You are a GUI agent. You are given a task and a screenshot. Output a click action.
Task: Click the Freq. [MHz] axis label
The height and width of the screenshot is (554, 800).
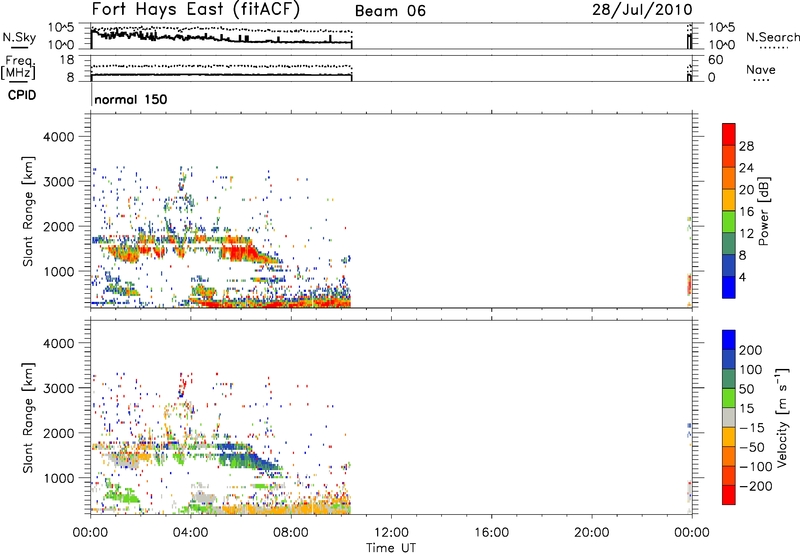[18, 68]
